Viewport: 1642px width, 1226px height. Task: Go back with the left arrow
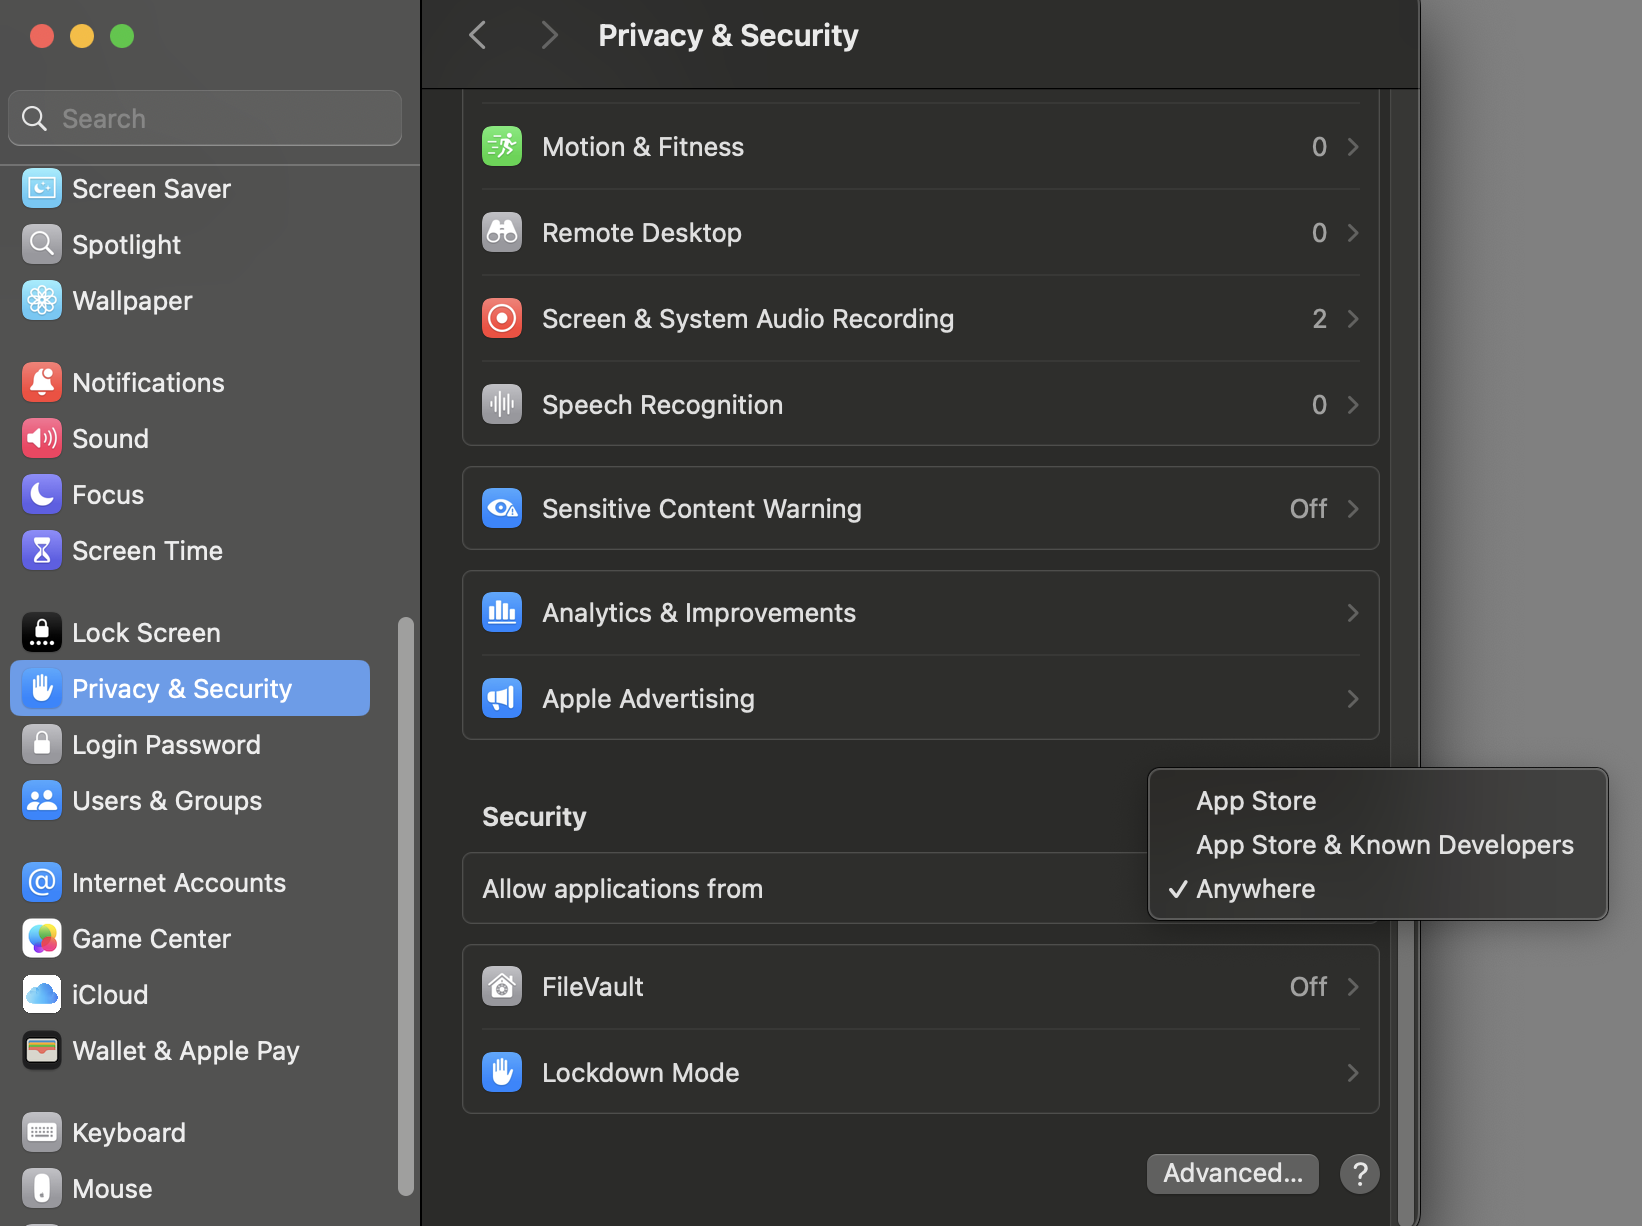[x=478, y=35]
